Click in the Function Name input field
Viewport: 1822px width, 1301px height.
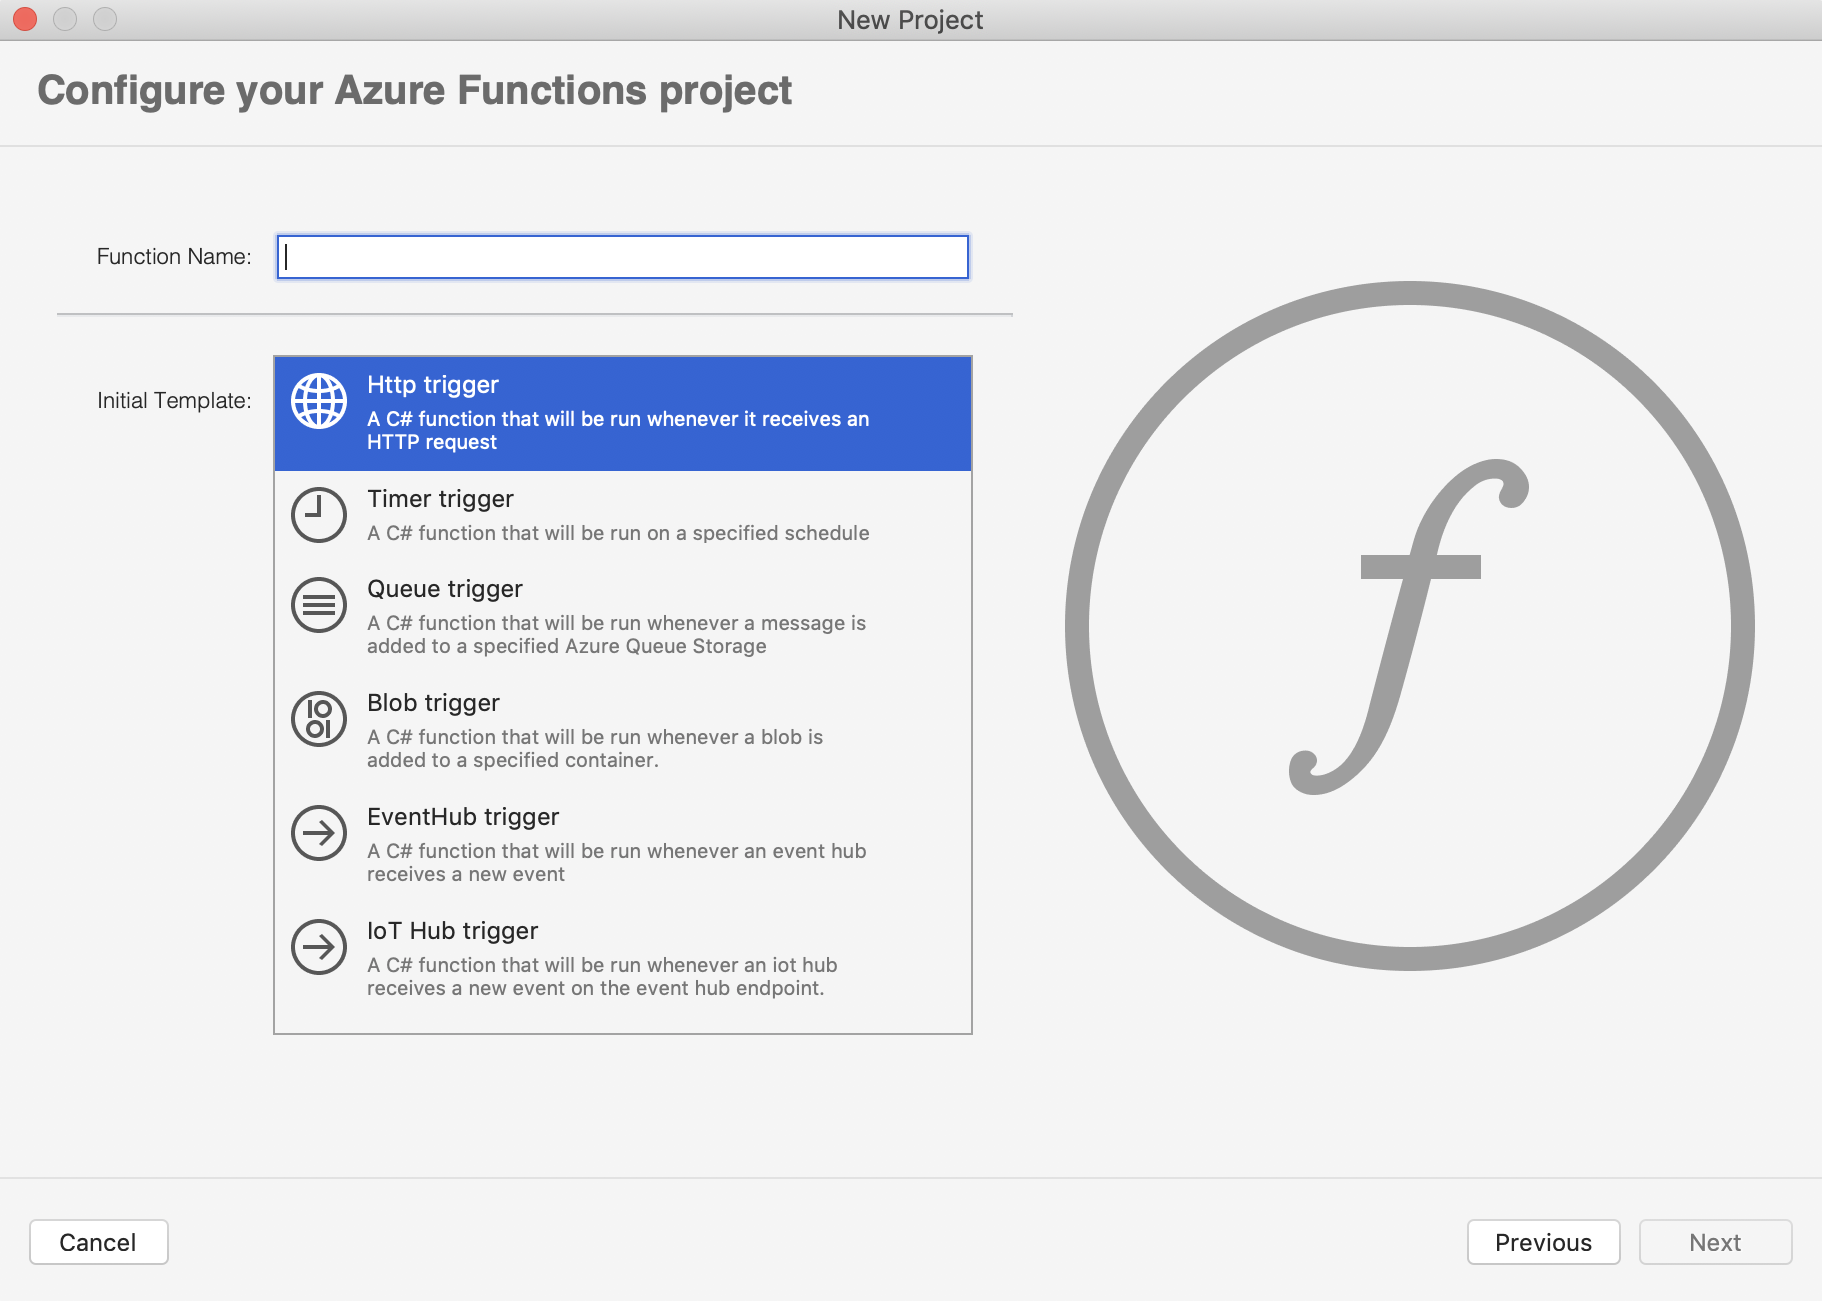pyautogui.click(x=622, y=257)
